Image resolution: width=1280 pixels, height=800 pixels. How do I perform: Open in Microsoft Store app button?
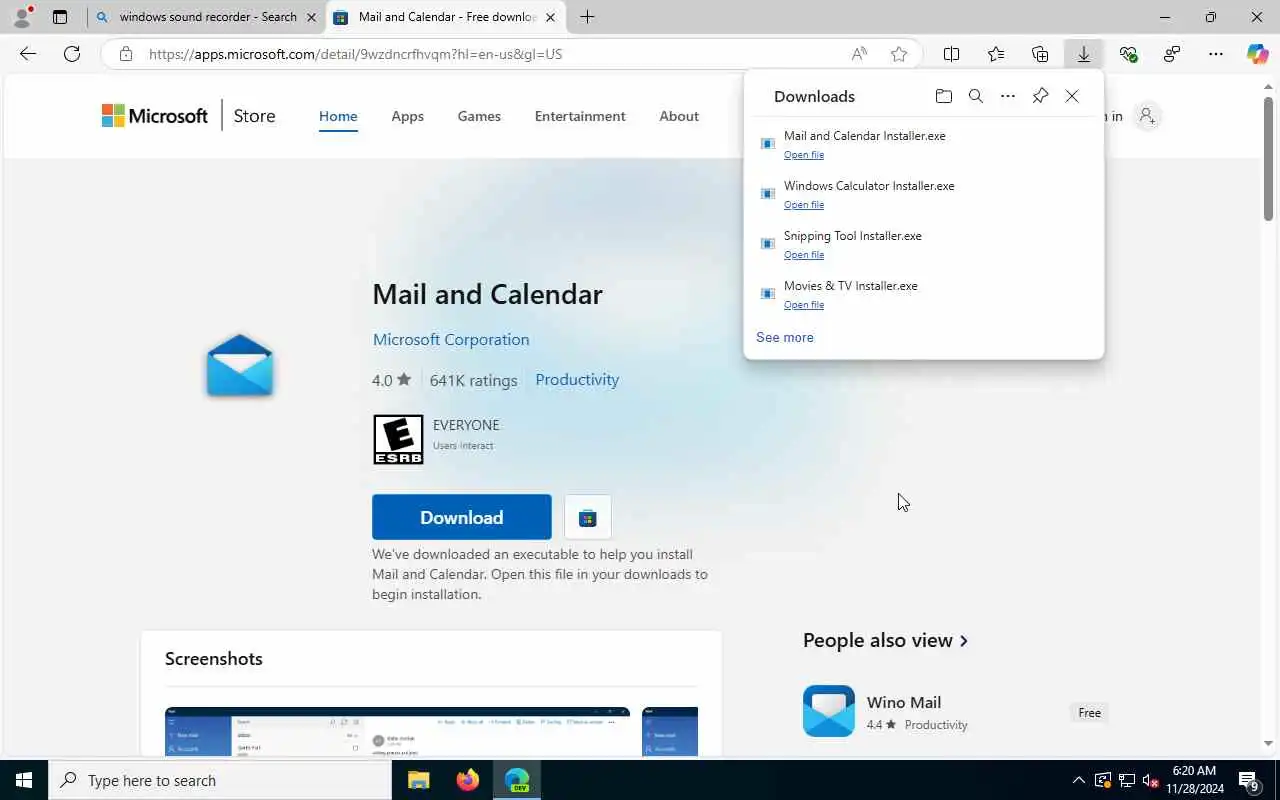click(x=588, y=517)
